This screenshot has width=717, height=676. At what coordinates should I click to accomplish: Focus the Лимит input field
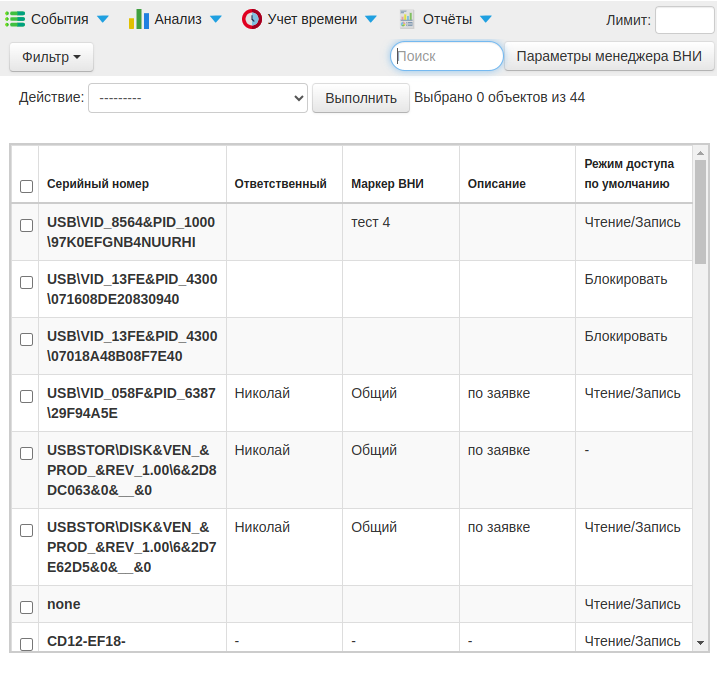684,20
